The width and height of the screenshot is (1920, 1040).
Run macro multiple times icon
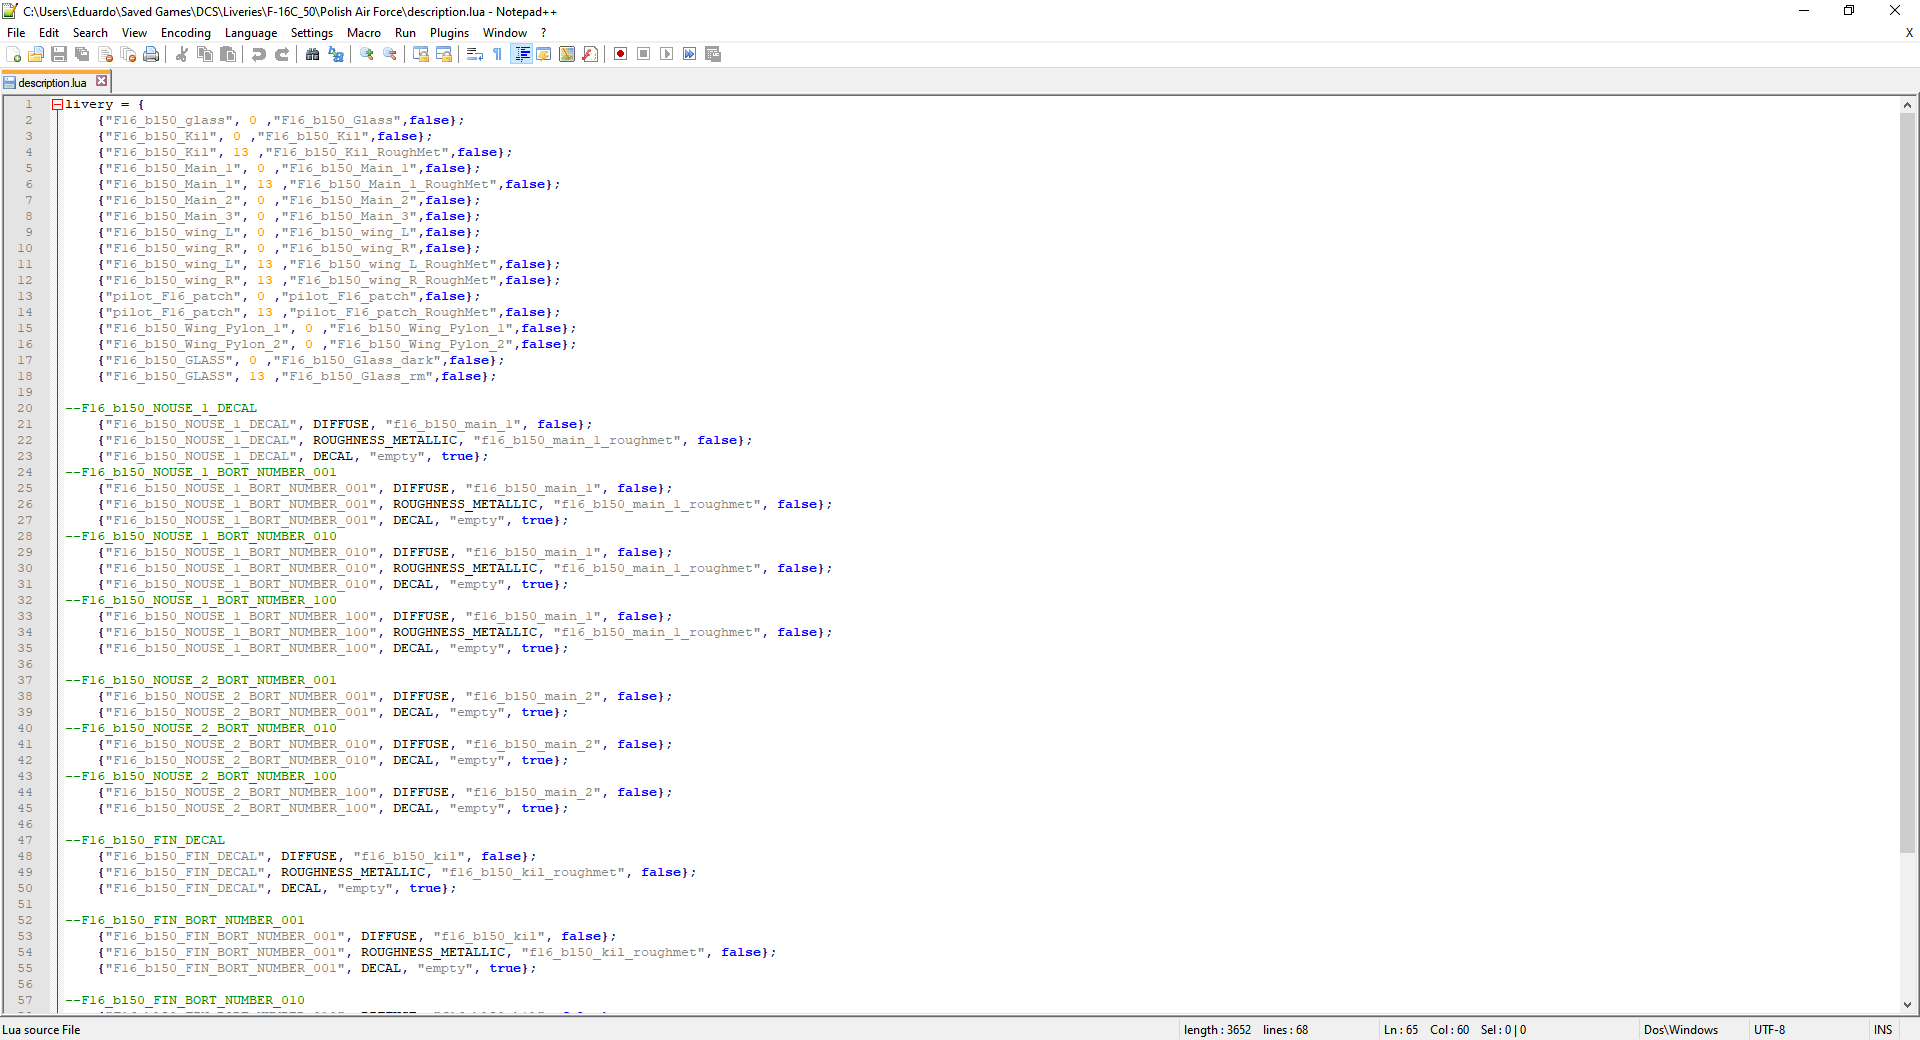pyautogui.click(x=689, y=54)
